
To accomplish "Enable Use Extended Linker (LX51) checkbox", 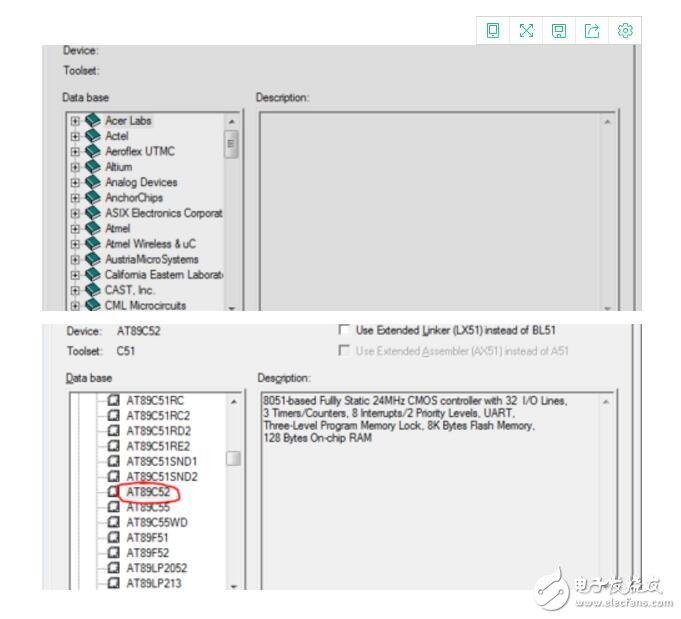I will (345, 330).
